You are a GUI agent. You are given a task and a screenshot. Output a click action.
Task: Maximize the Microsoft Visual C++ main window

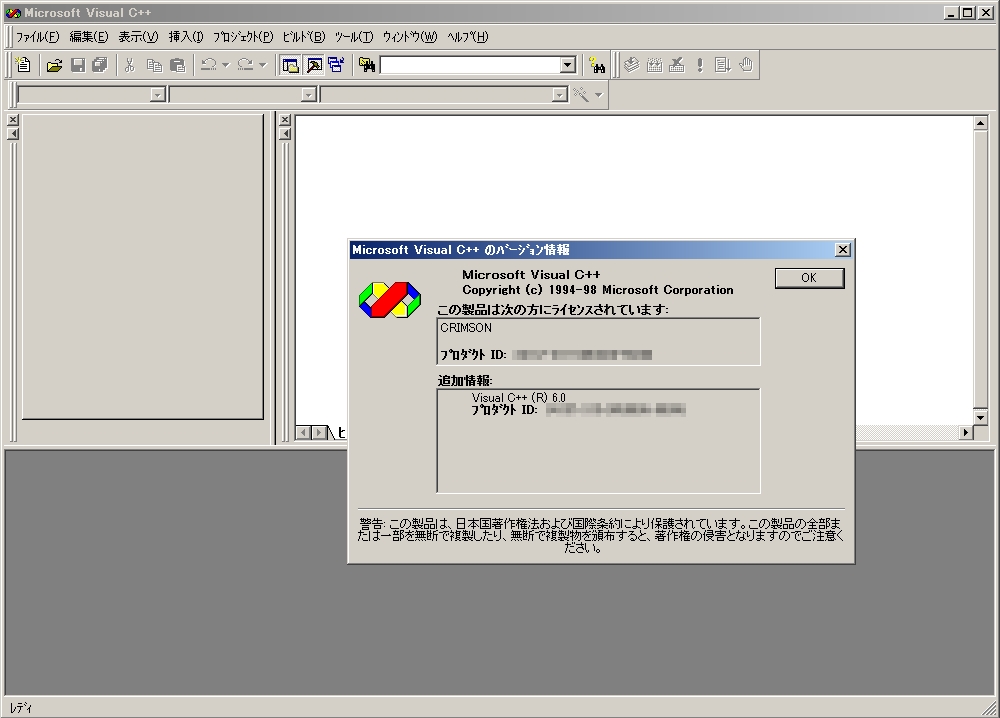click(x=967, y=13)
